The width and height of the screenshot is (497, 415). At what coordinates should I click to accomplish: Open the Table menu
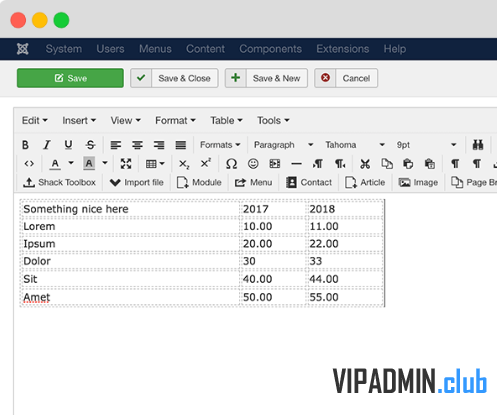click(x=226, y=120)
